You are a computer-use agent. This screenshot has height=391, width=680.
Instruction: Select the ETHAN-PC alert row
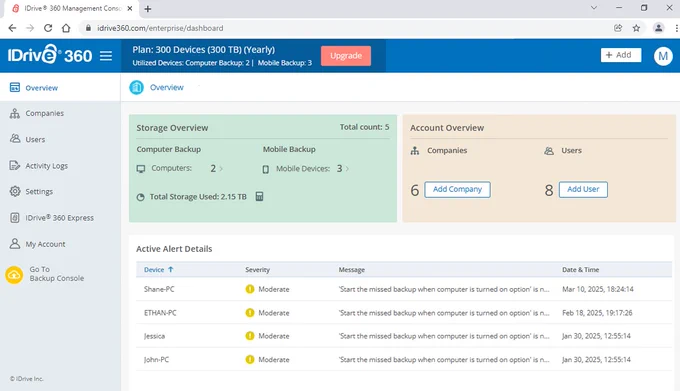pyautogui.click(x=404, y=313)
